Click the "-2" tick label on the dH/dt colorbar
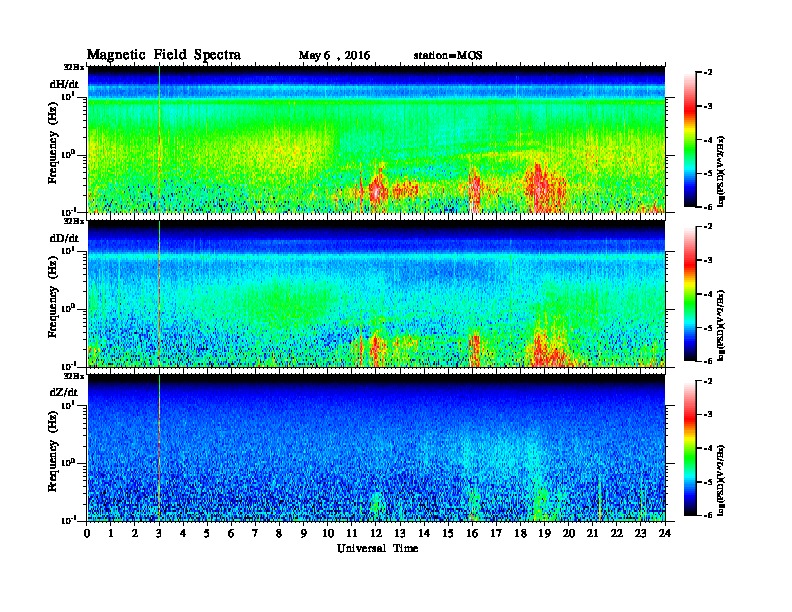The image size is (792, 612). (x=708, y=73)
